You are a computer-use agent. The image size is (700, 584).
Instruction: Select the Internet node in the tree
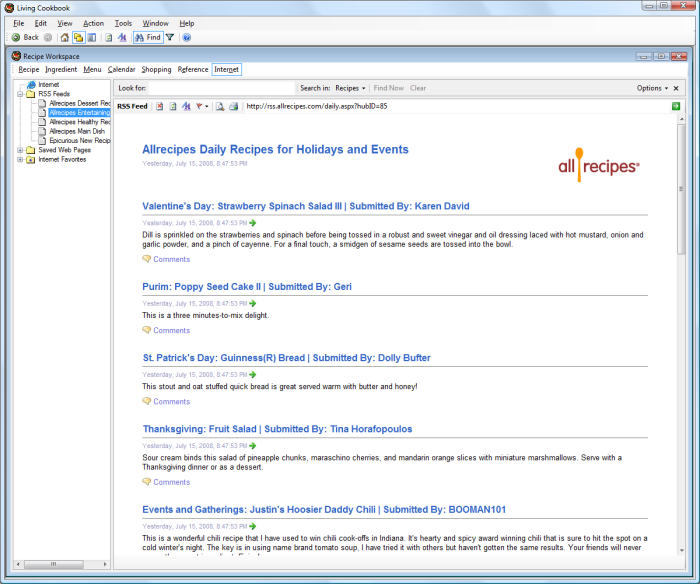[49, 84]
